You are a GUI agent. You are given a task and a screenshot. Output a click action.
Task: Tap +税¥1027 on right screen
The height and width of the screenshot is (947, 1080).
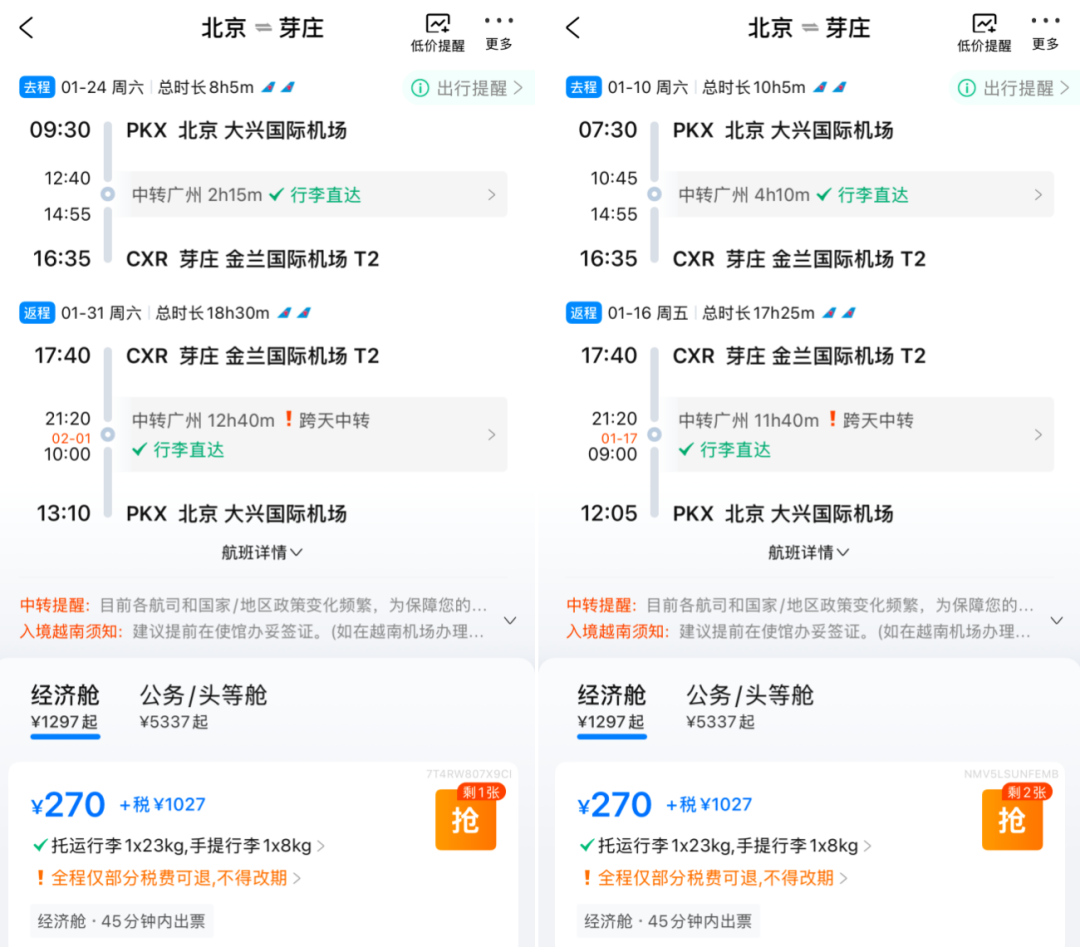click(709, 804)
